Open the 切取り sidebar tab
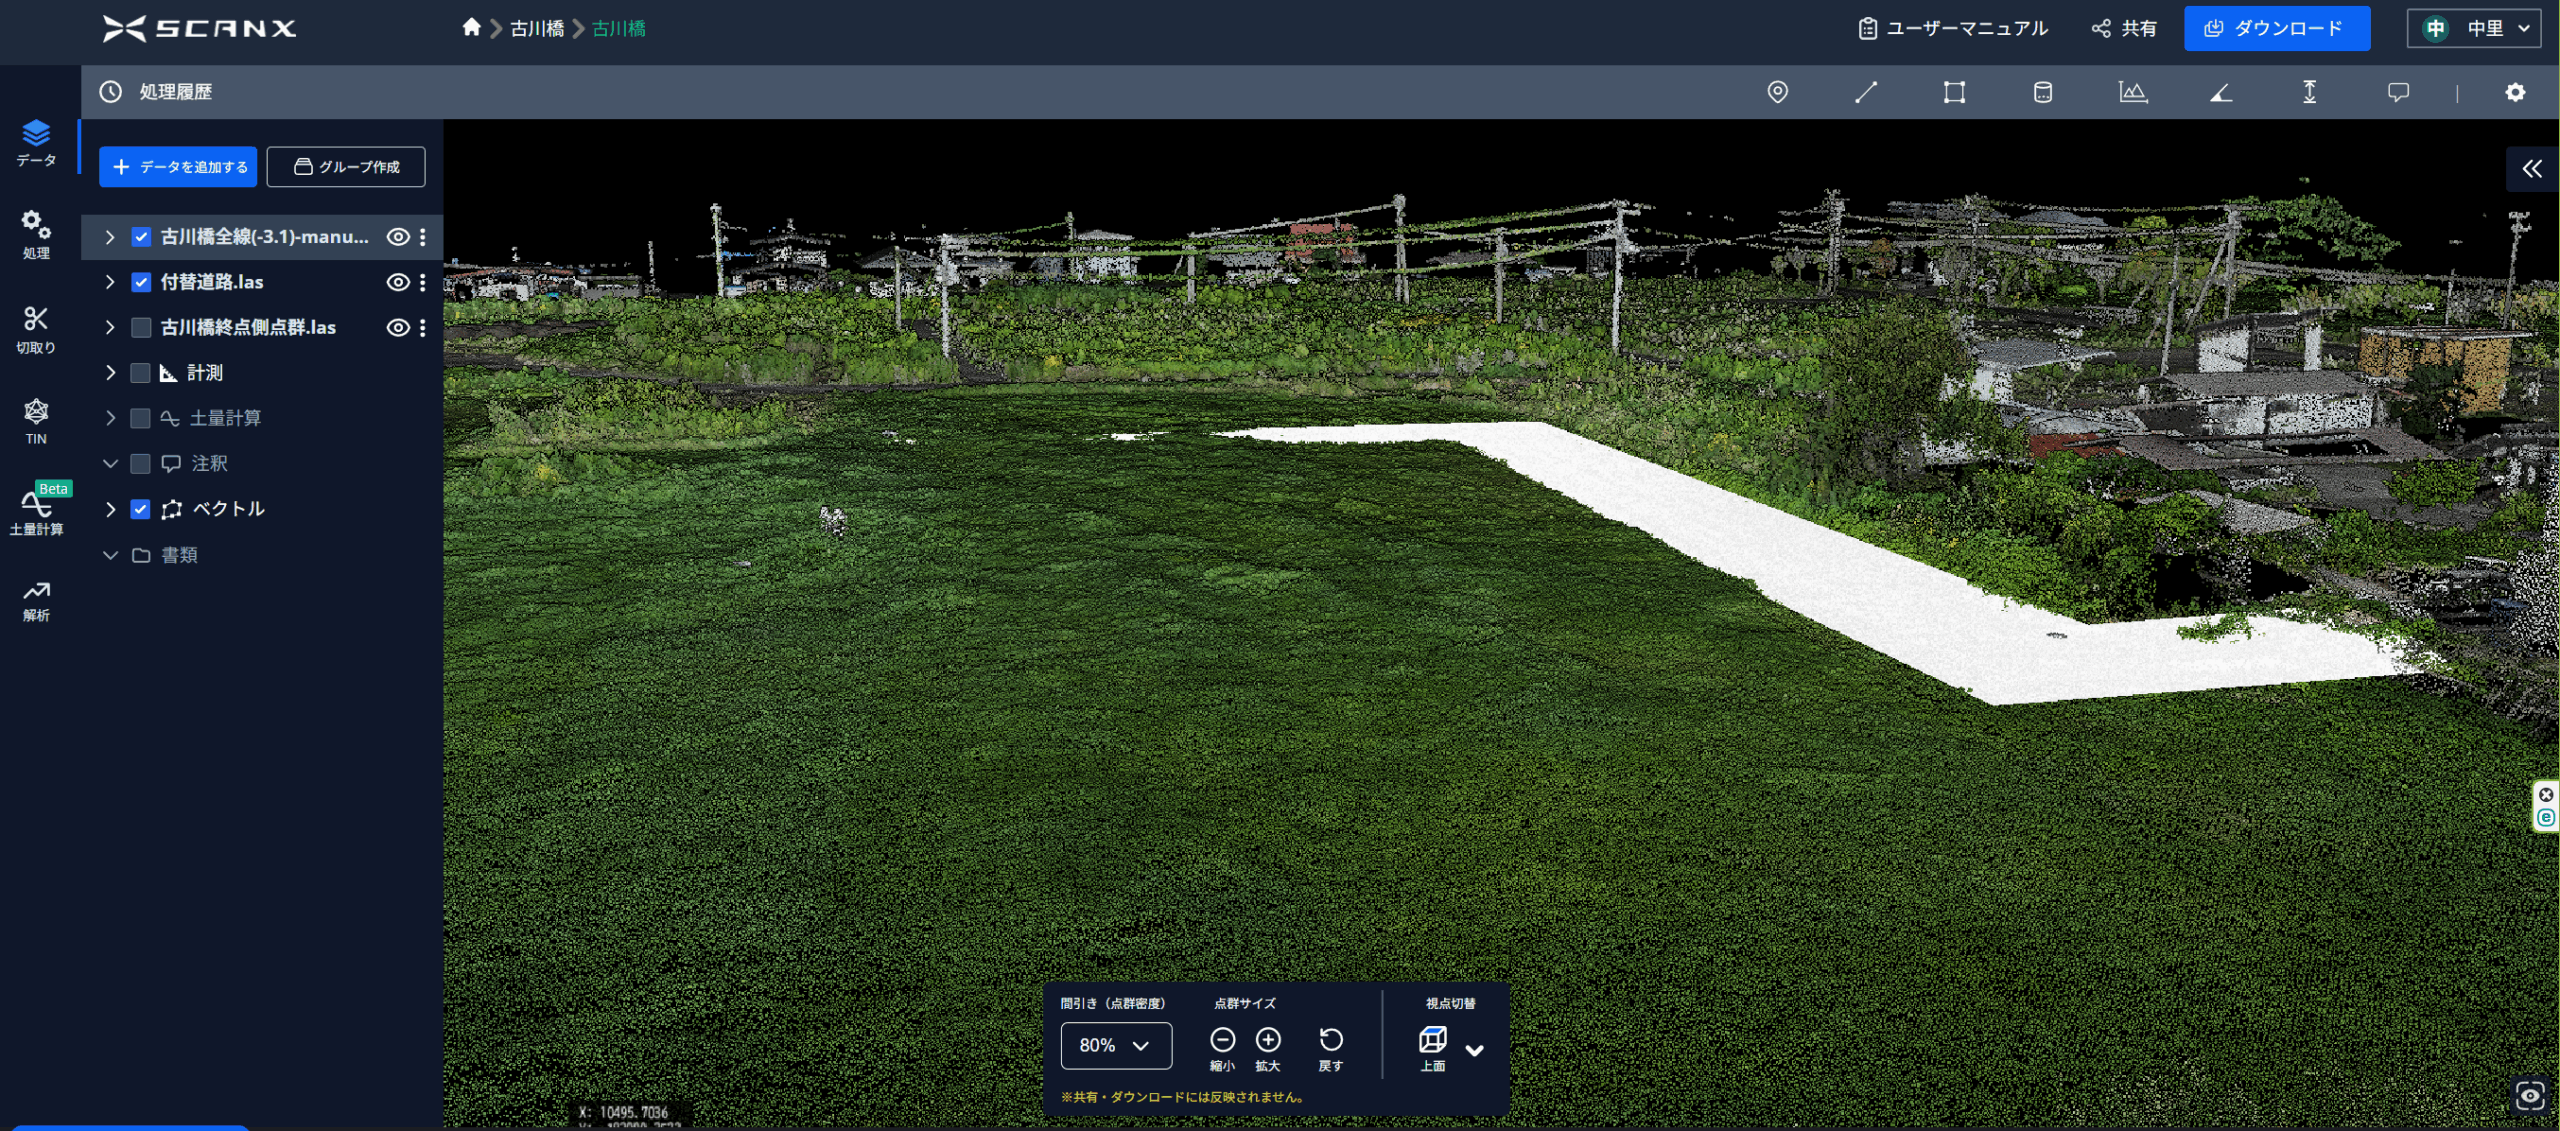 (x=36, y=329)
